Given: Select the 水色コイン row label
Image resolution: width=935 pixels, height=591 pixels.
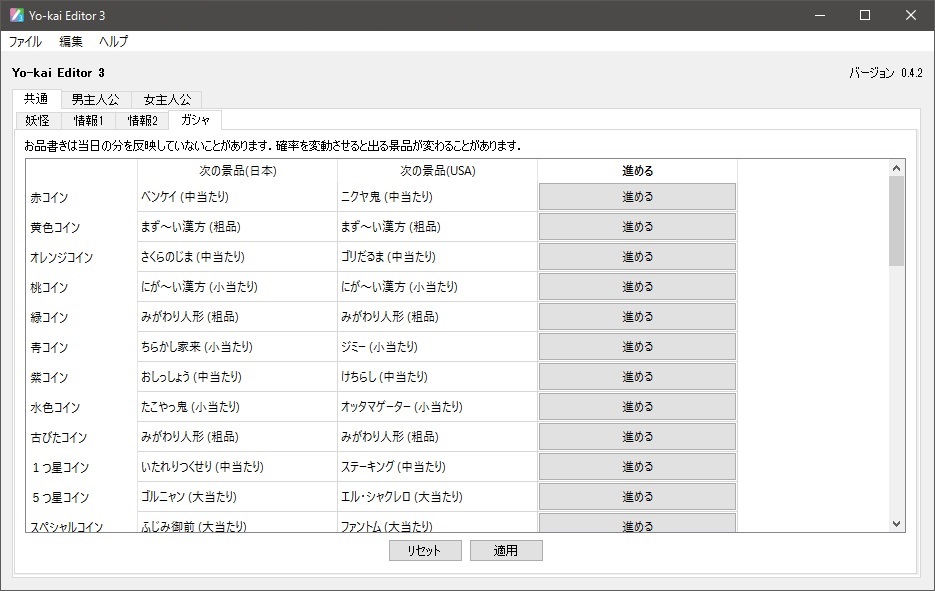Looking at the screenshot, I should tap(55, 407).
